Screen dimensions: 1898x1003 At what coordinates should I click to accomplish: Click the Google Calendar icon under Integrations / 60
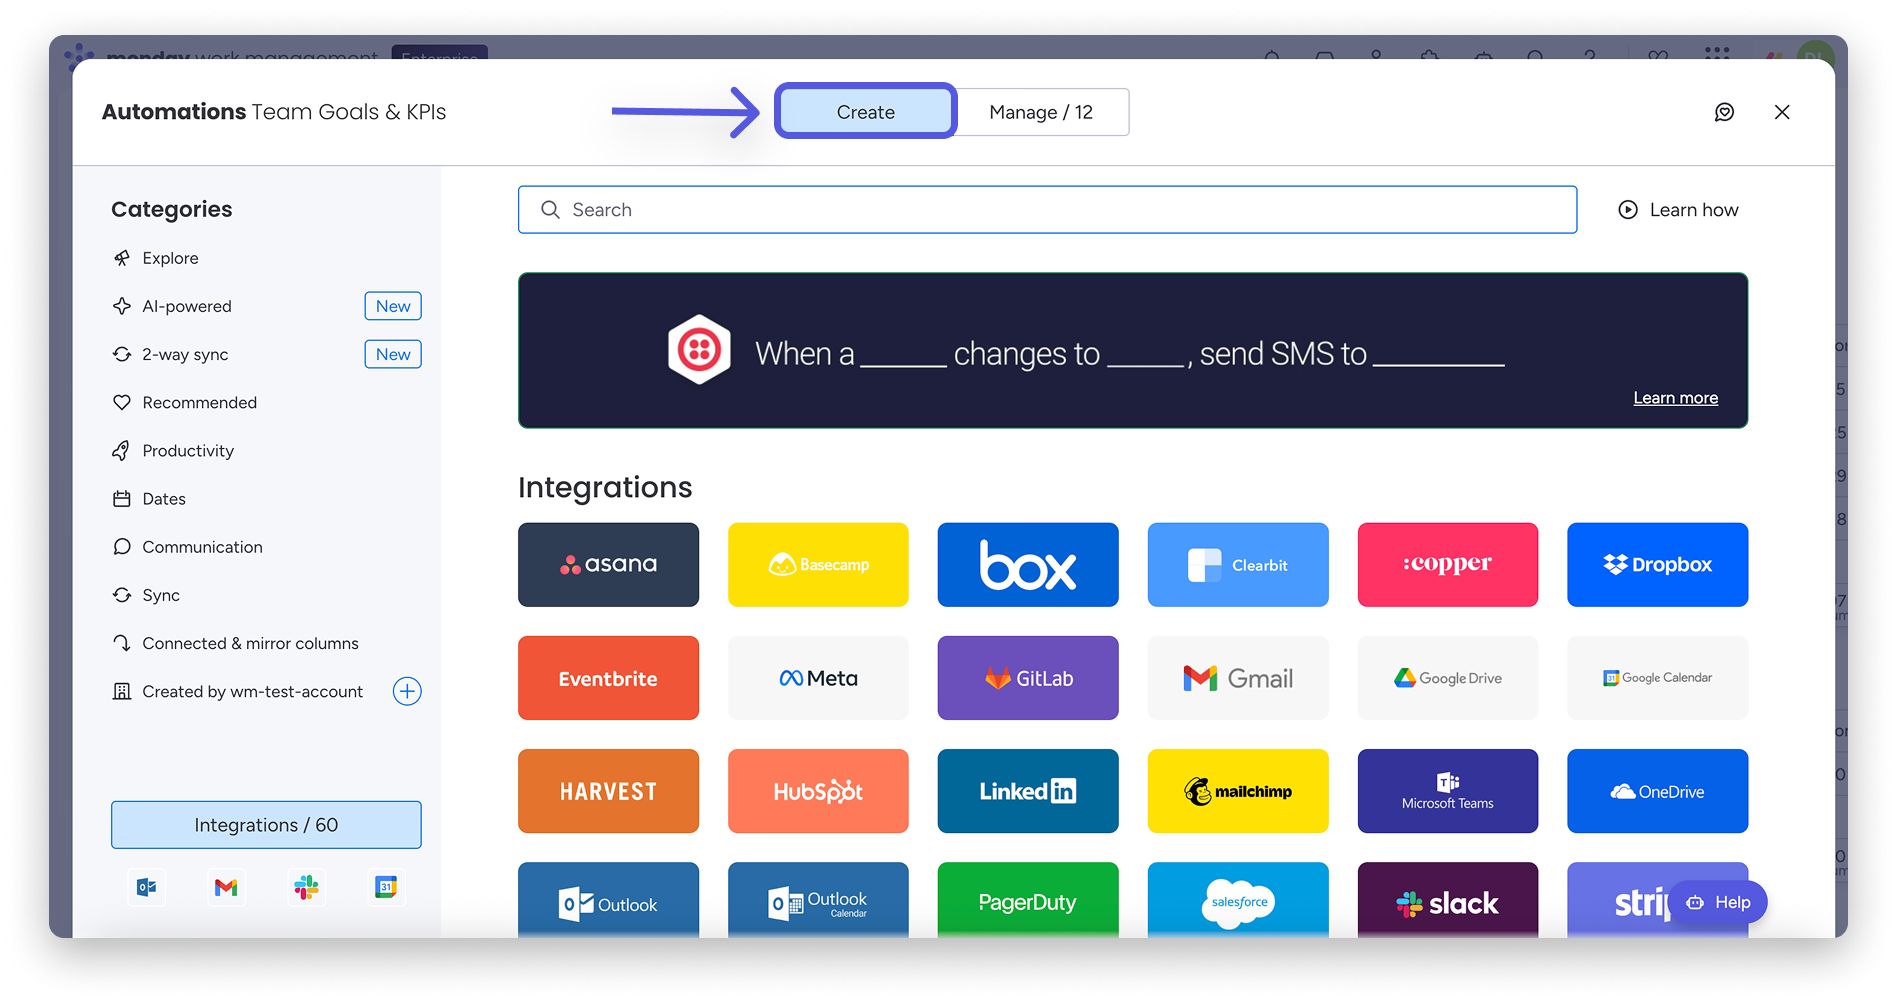point(386,887)
